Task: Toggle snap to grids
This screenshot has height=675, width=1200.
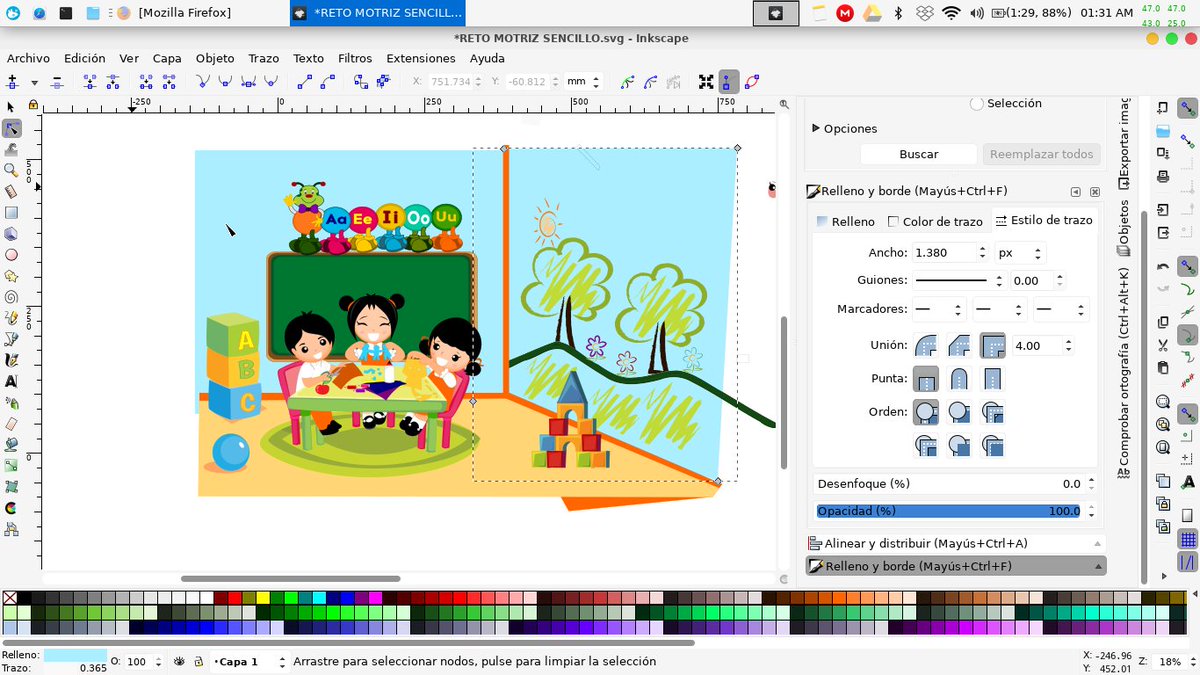Action: [1188, 540]
